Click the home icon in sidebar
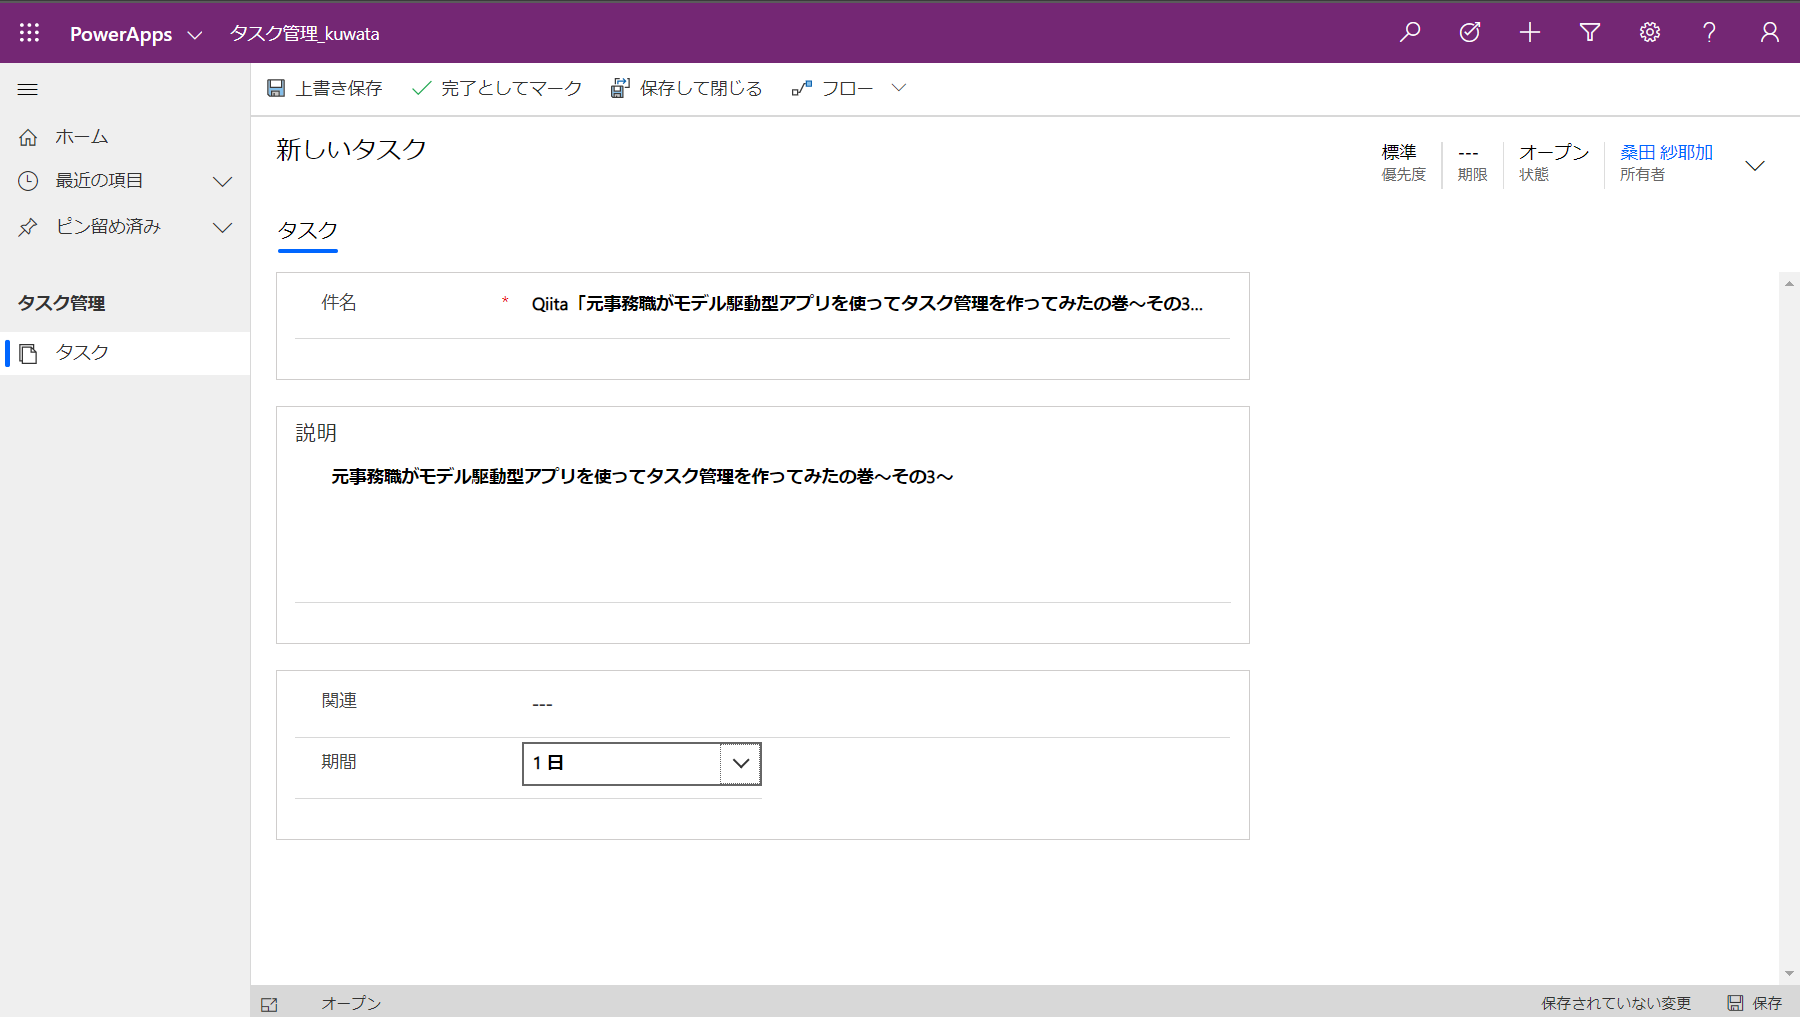1800x1017 pixels. click(x=28, y=137)
